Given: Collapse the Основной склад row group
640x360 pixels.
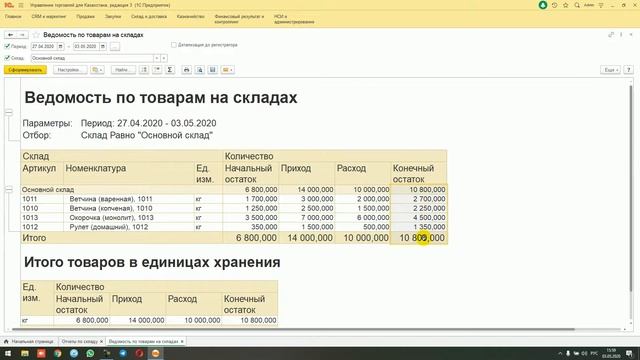Looking at the screenshot, I should [9, 189].
